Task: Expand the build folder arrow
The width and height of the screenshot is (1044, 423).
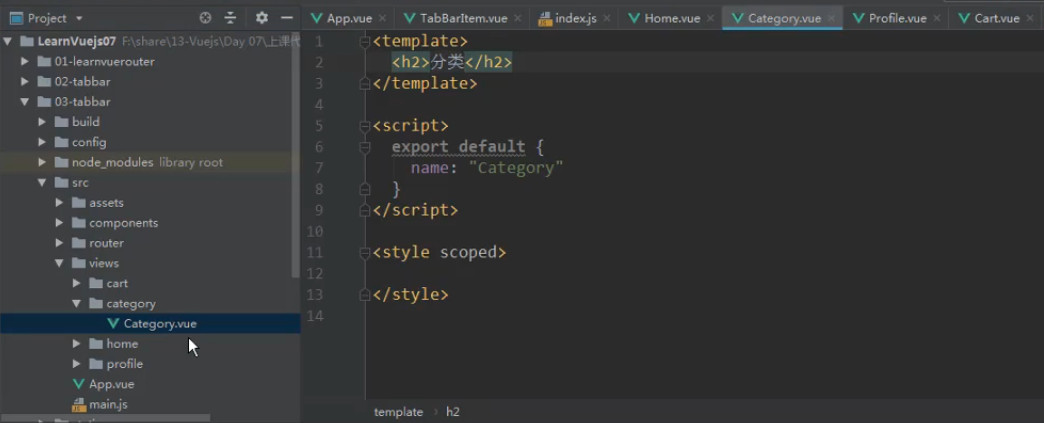Action: tap(42, 122)
